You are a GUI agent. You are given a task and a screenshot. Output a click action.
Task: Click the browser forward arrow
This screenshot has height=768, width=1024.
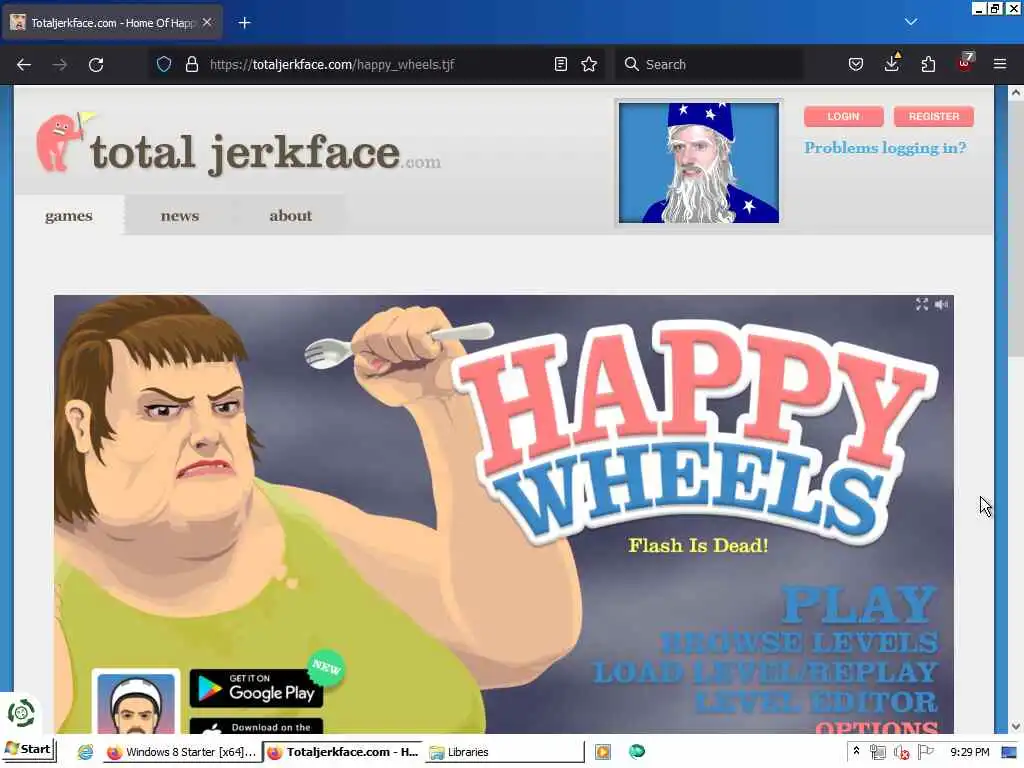59,65
